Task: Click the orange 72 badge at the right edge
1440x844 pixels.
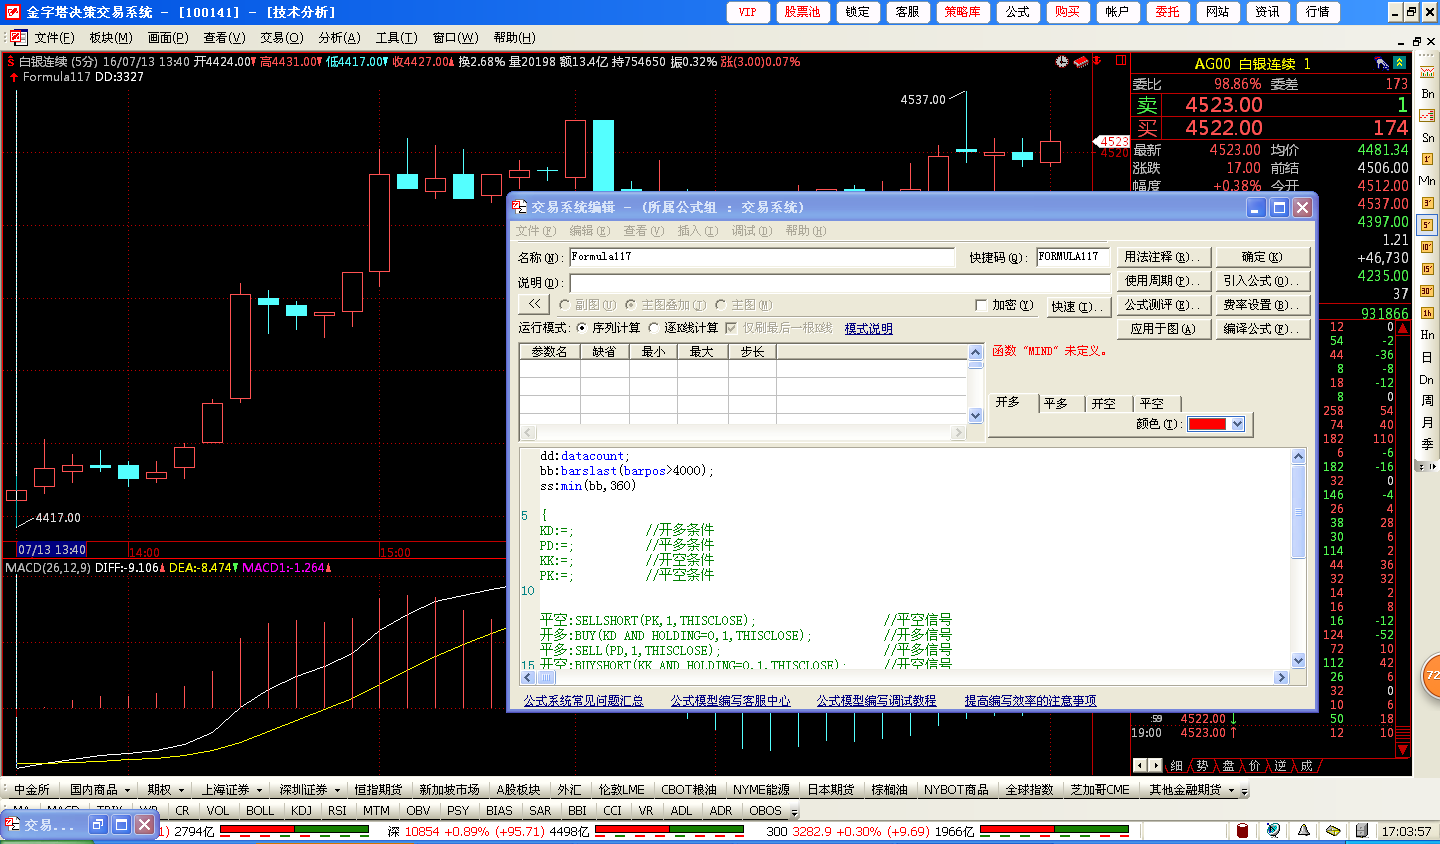Action: coord(1432,676)
